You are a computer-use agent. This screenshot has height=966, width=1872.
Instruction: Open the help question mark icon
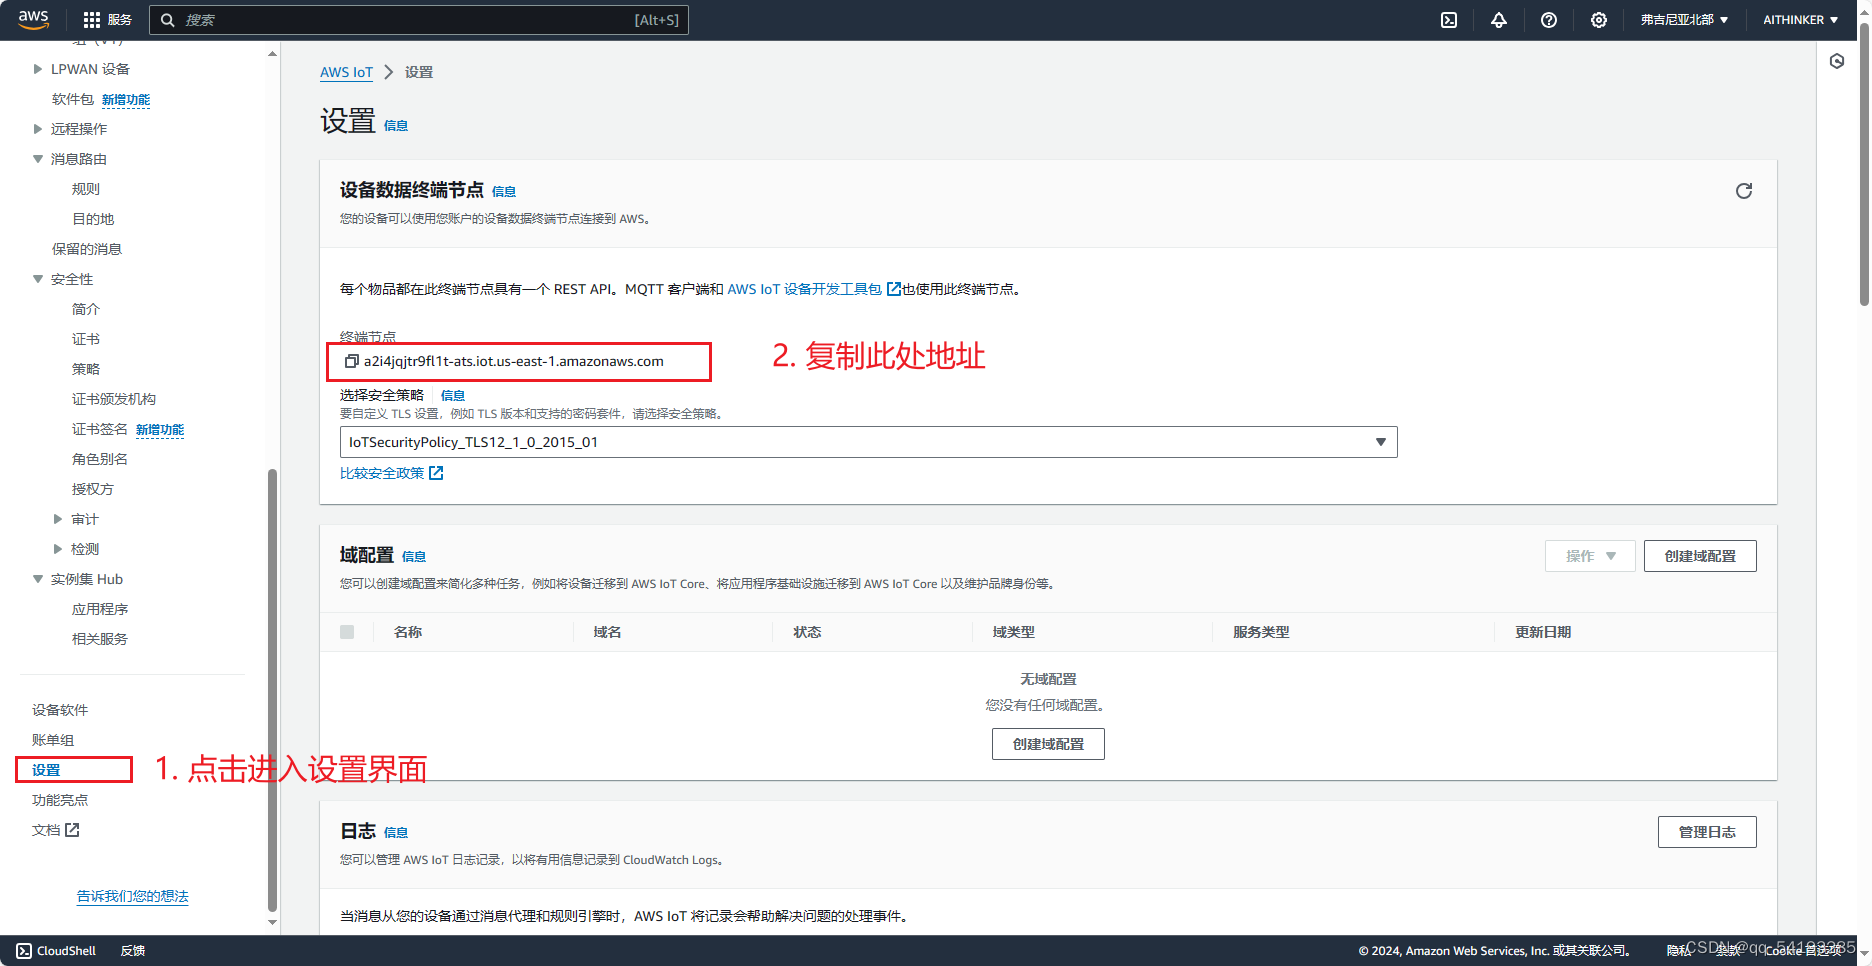click(x=1549, y=20)
